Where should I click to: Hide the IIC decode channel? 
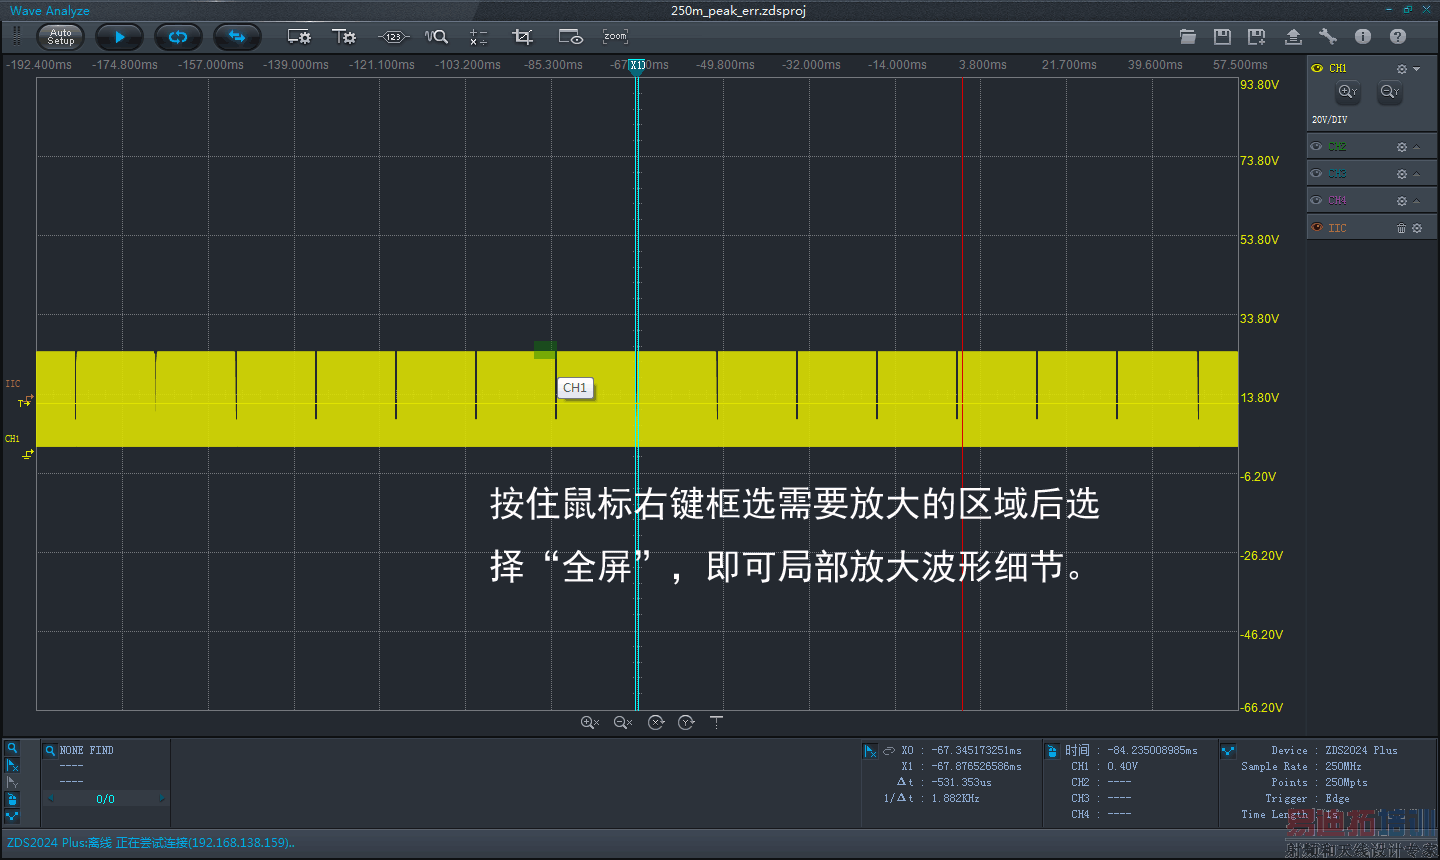1317,228
